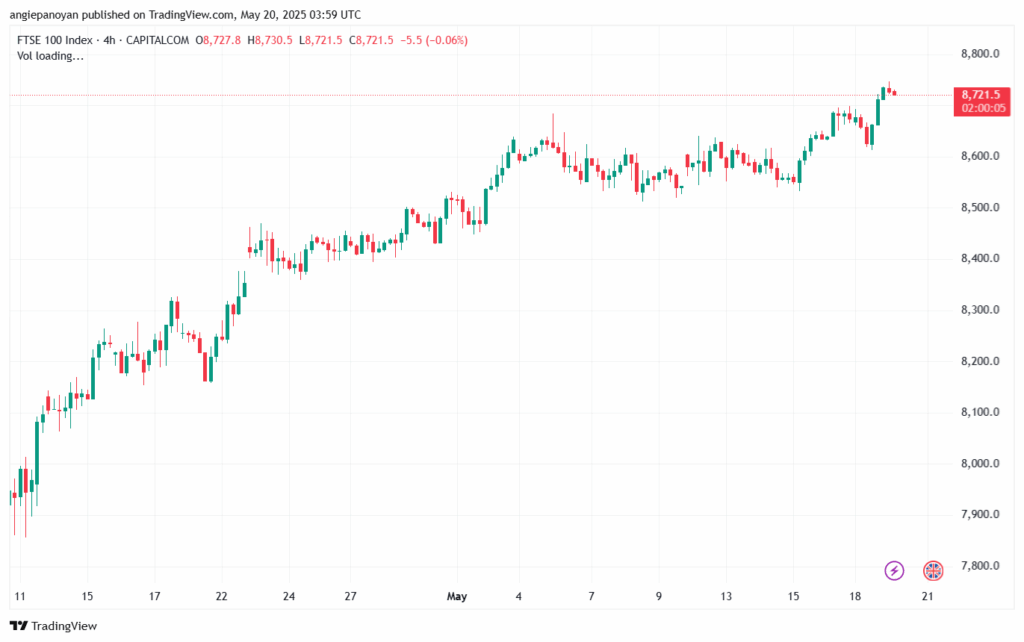Click the TradingView logo
The height and width of the screenshot is (642, 1024).
[54, 626]
